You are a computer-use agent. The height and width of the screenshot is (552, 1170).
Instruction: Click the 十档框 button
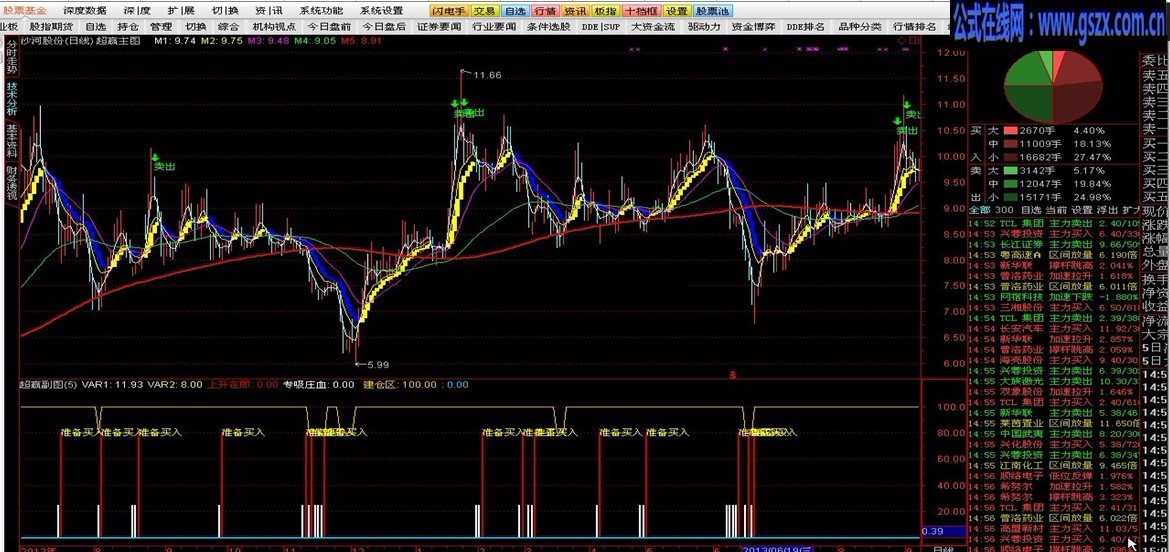point(640,11)
